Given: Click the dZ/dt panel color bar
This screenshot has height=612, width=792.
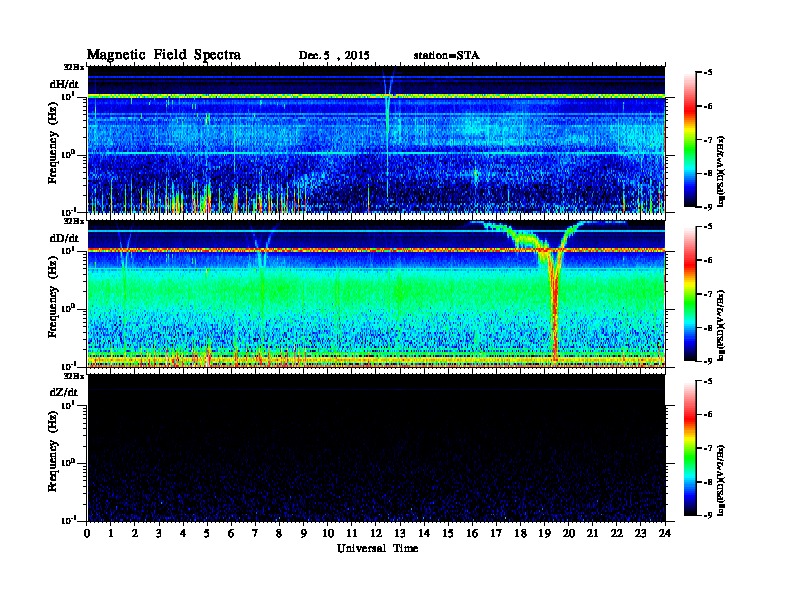Looking at the screenshot, I should (690, 448).
